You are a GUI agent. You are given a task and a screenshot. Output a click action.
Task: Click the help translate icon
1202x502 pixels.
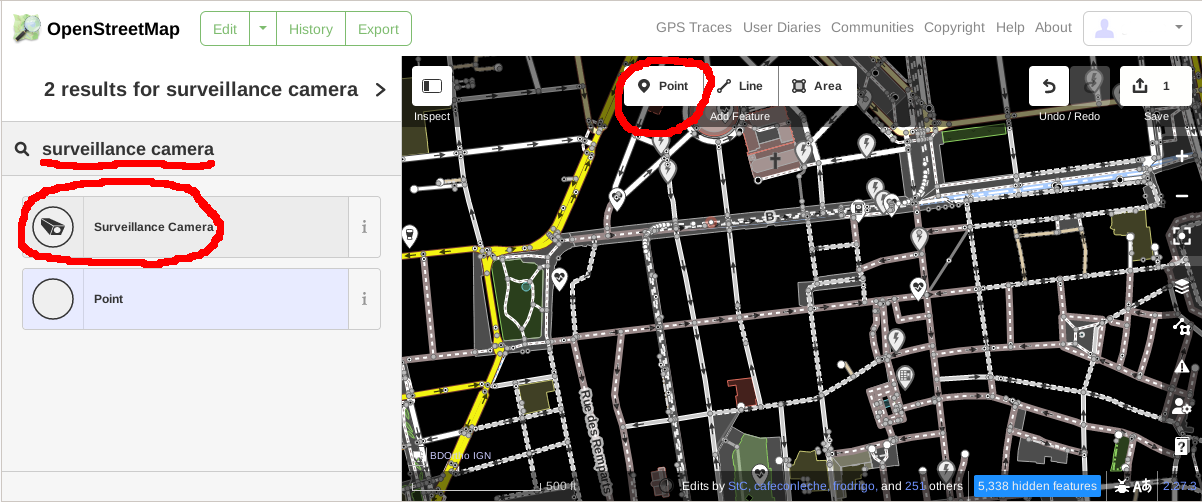pos(1142,486)
